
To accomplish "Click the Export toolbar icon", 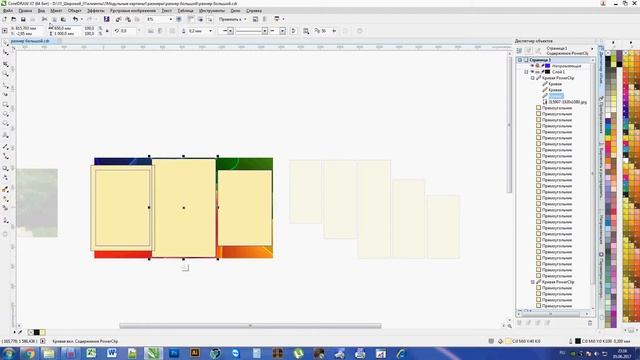I will (128, 19).
